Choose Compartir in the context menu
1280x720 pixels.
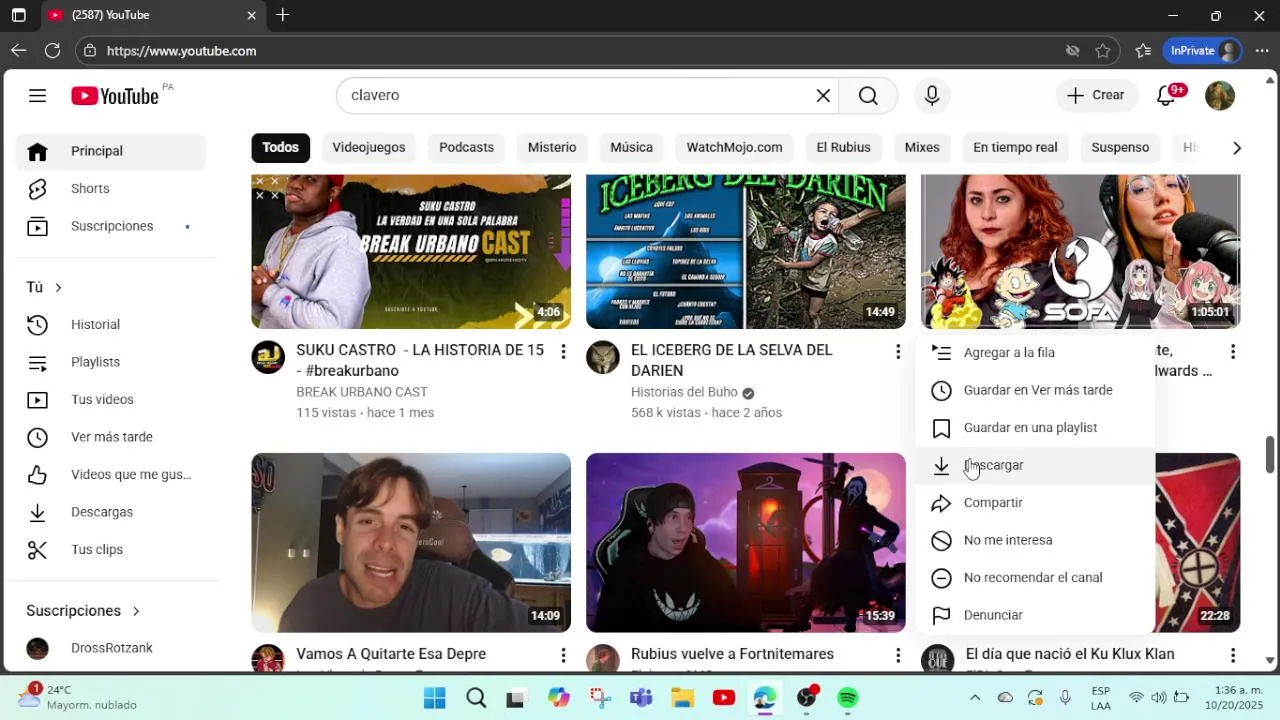click(x=1035, y=502)
